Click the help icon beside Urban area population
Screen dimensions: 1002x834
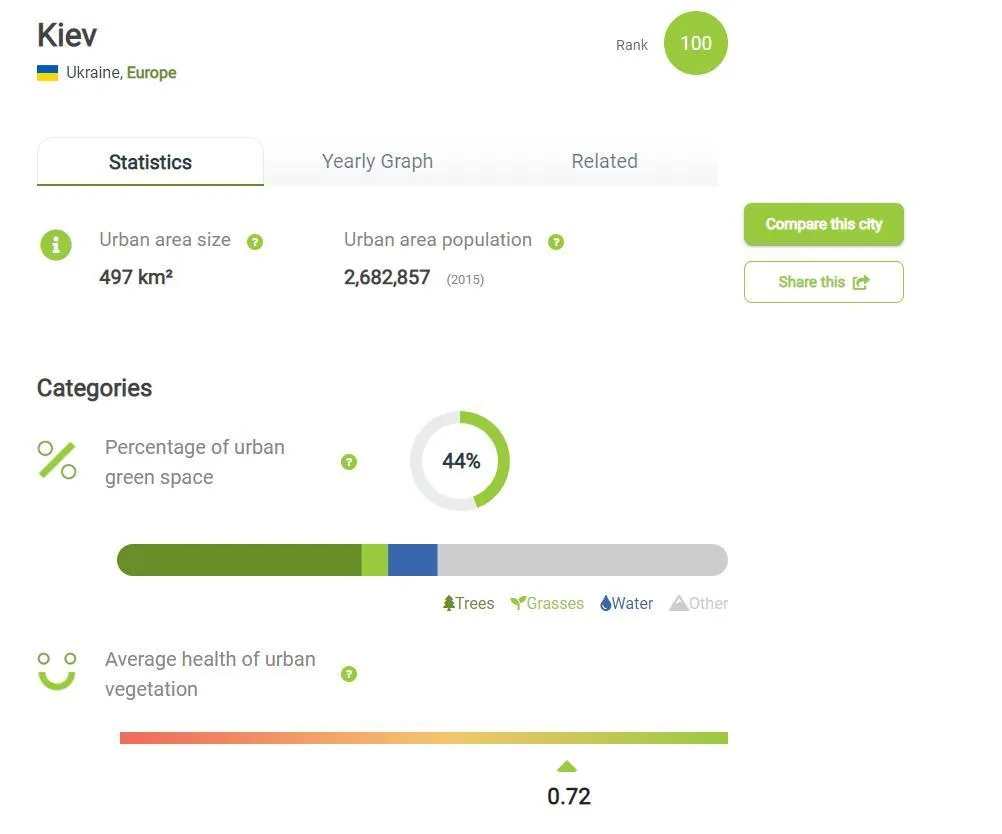556,242
